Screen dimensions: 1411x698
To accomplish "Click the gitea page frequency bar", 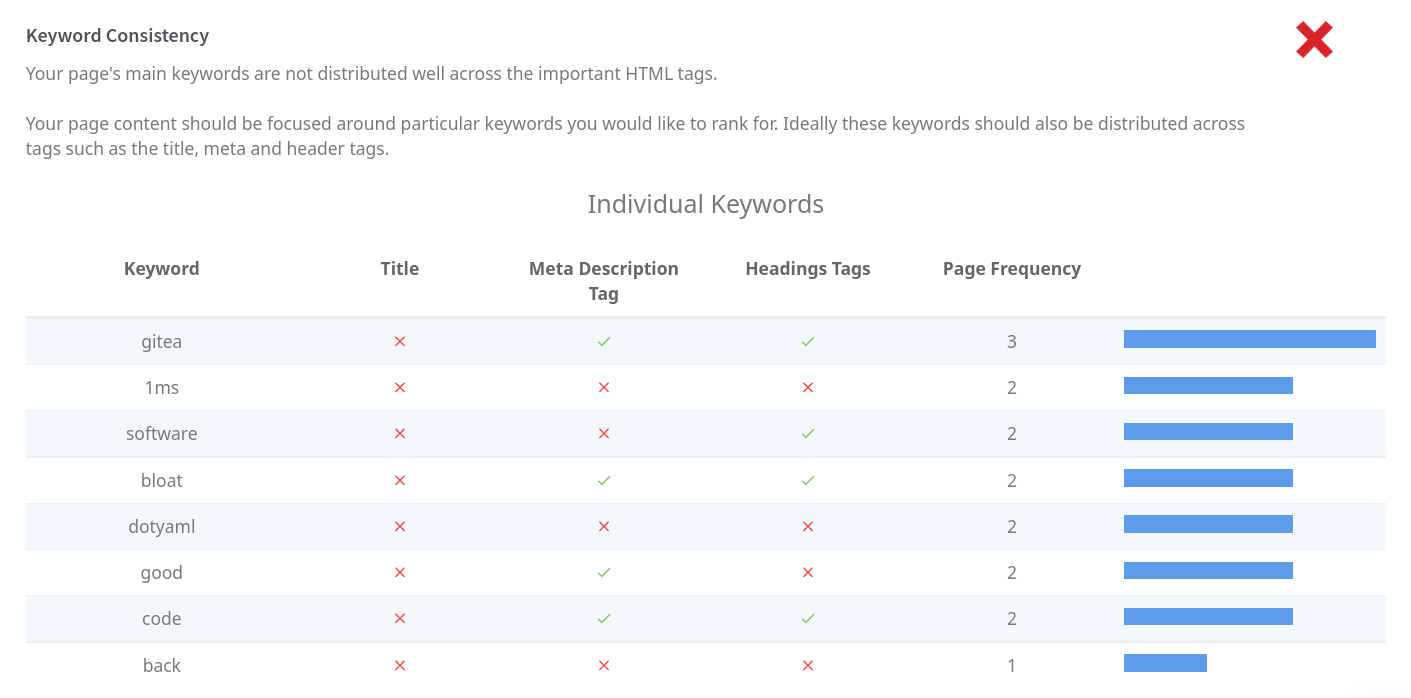I will [x=1249, y=339].
